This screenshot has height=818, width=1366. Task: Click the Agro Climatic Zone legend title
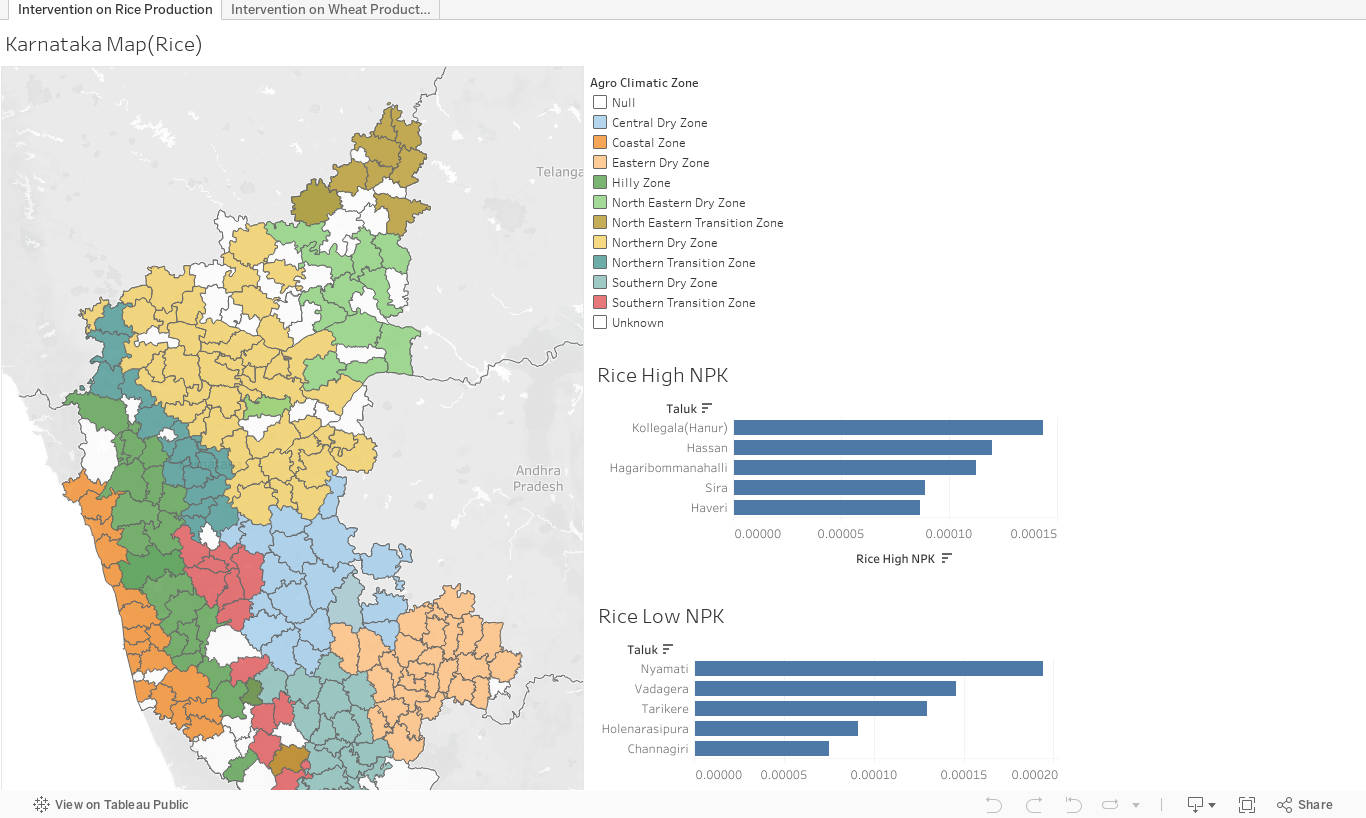click(x=644, y=83)
